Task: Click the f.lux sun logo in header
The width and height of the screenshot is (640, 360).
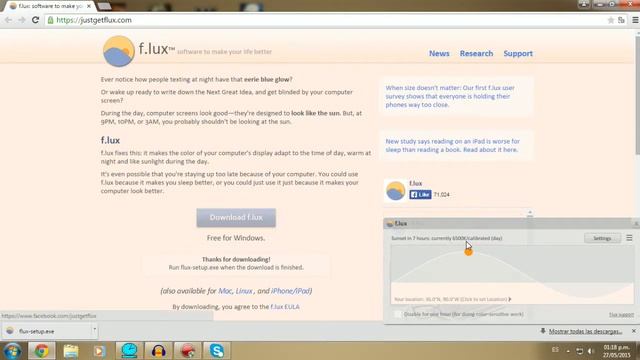Action: point(119,51)
